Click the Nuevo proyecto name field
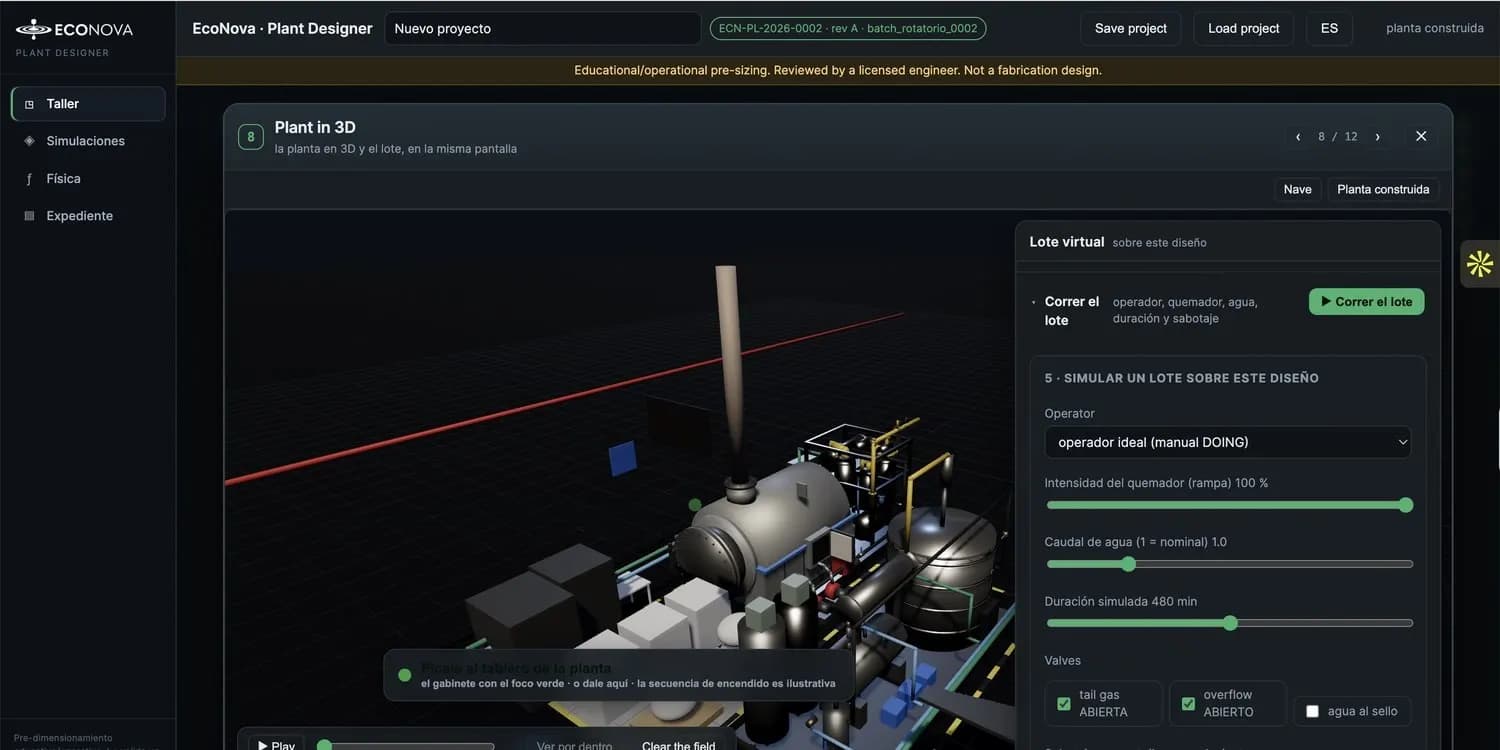 click(x=542, y=28)
